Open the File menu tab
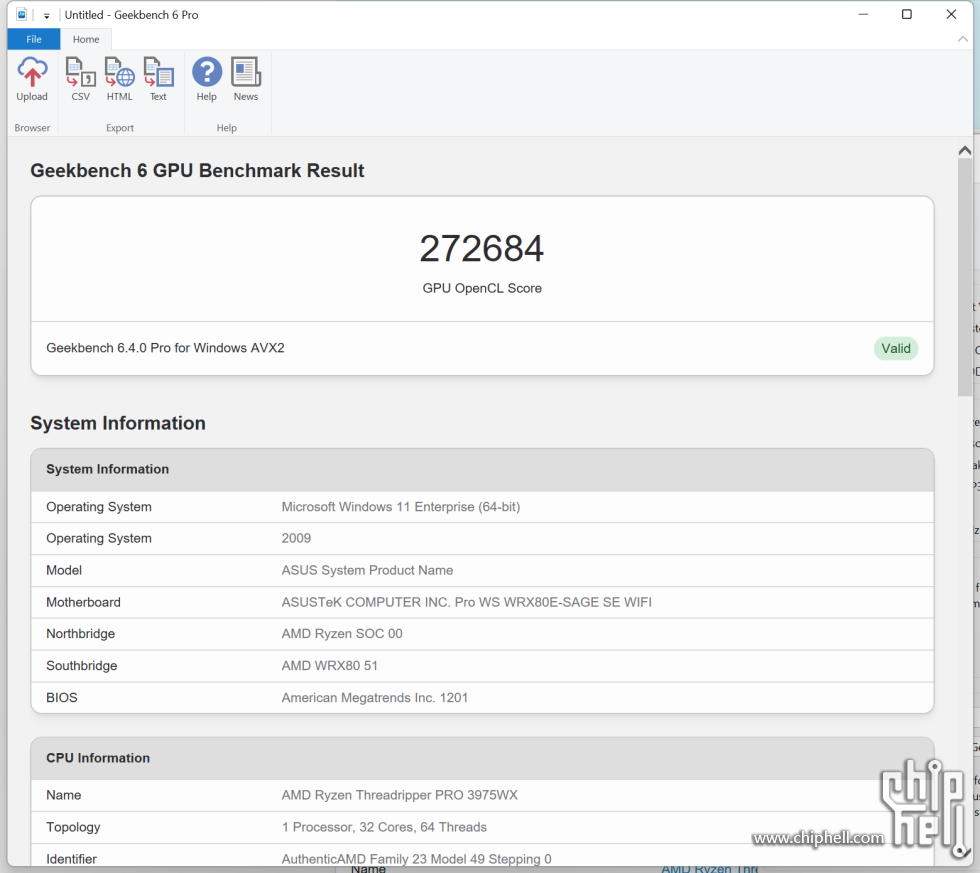Screen dimensions: 980x873 coord(34,39)
